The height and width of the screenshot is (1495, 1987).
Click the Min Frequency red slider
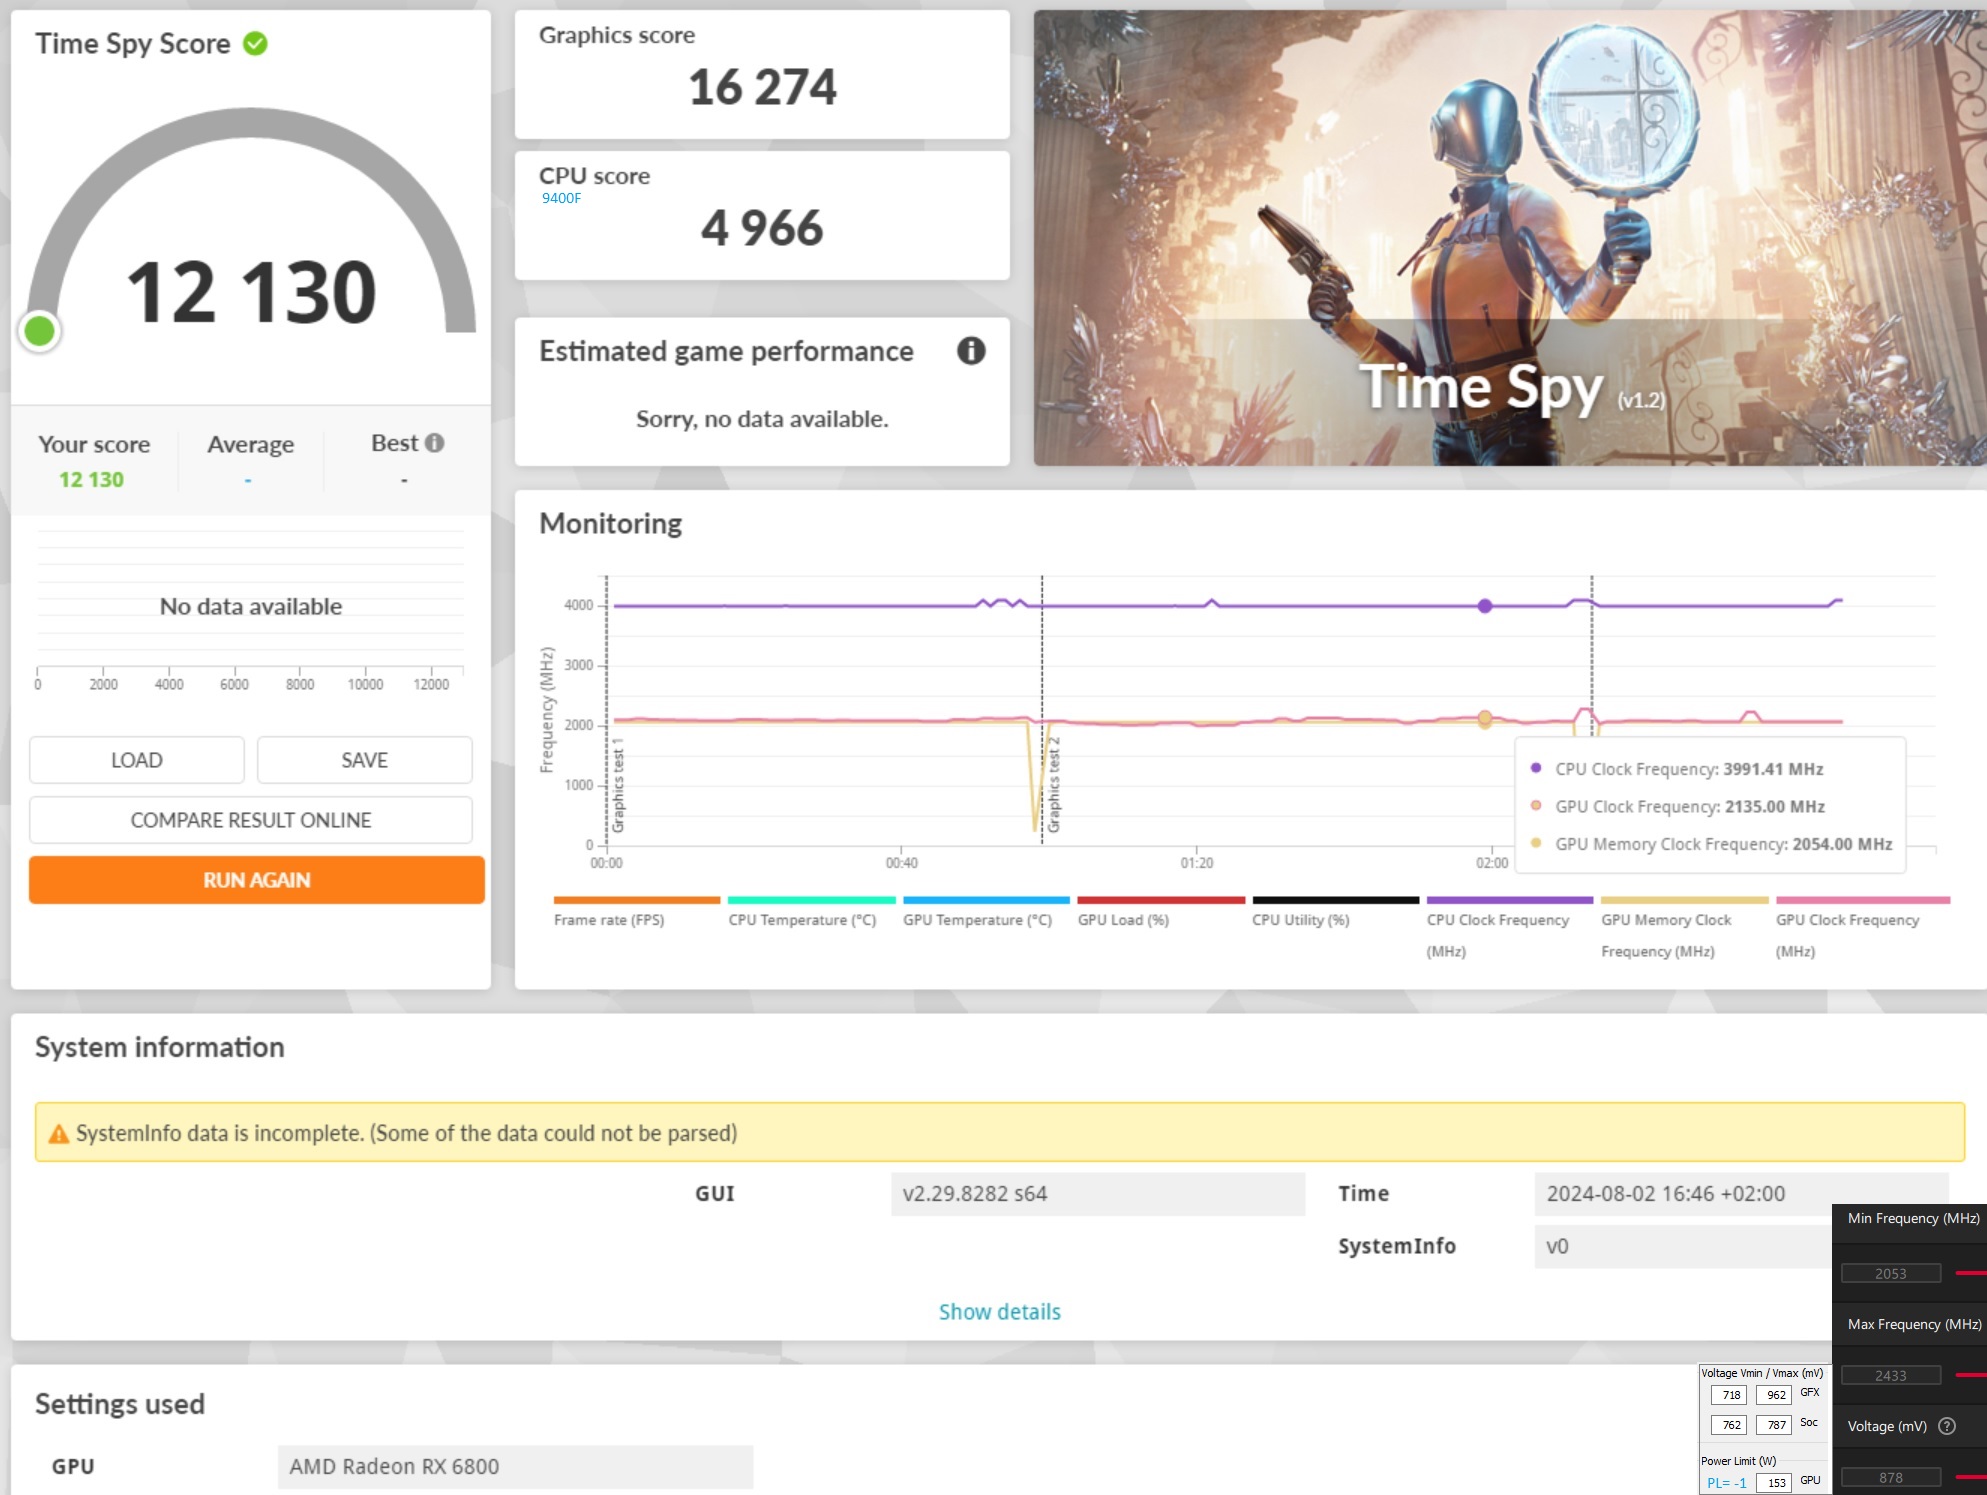point(1970,1273)
